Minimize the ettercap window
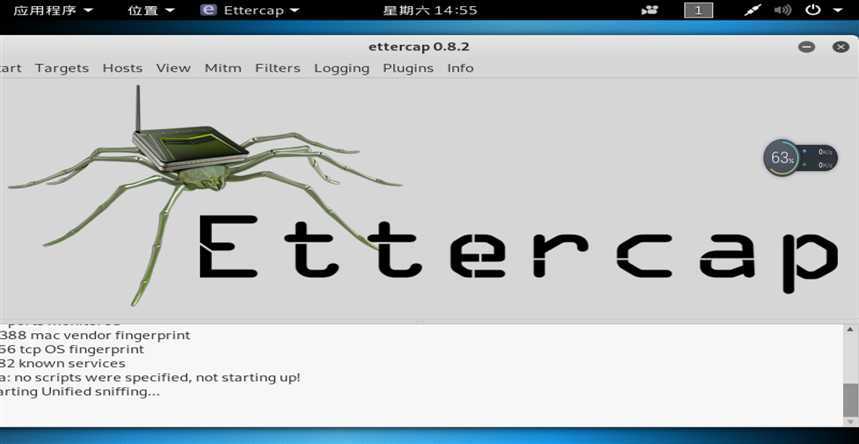Screen dimensions: 859x444 point(806,47)
